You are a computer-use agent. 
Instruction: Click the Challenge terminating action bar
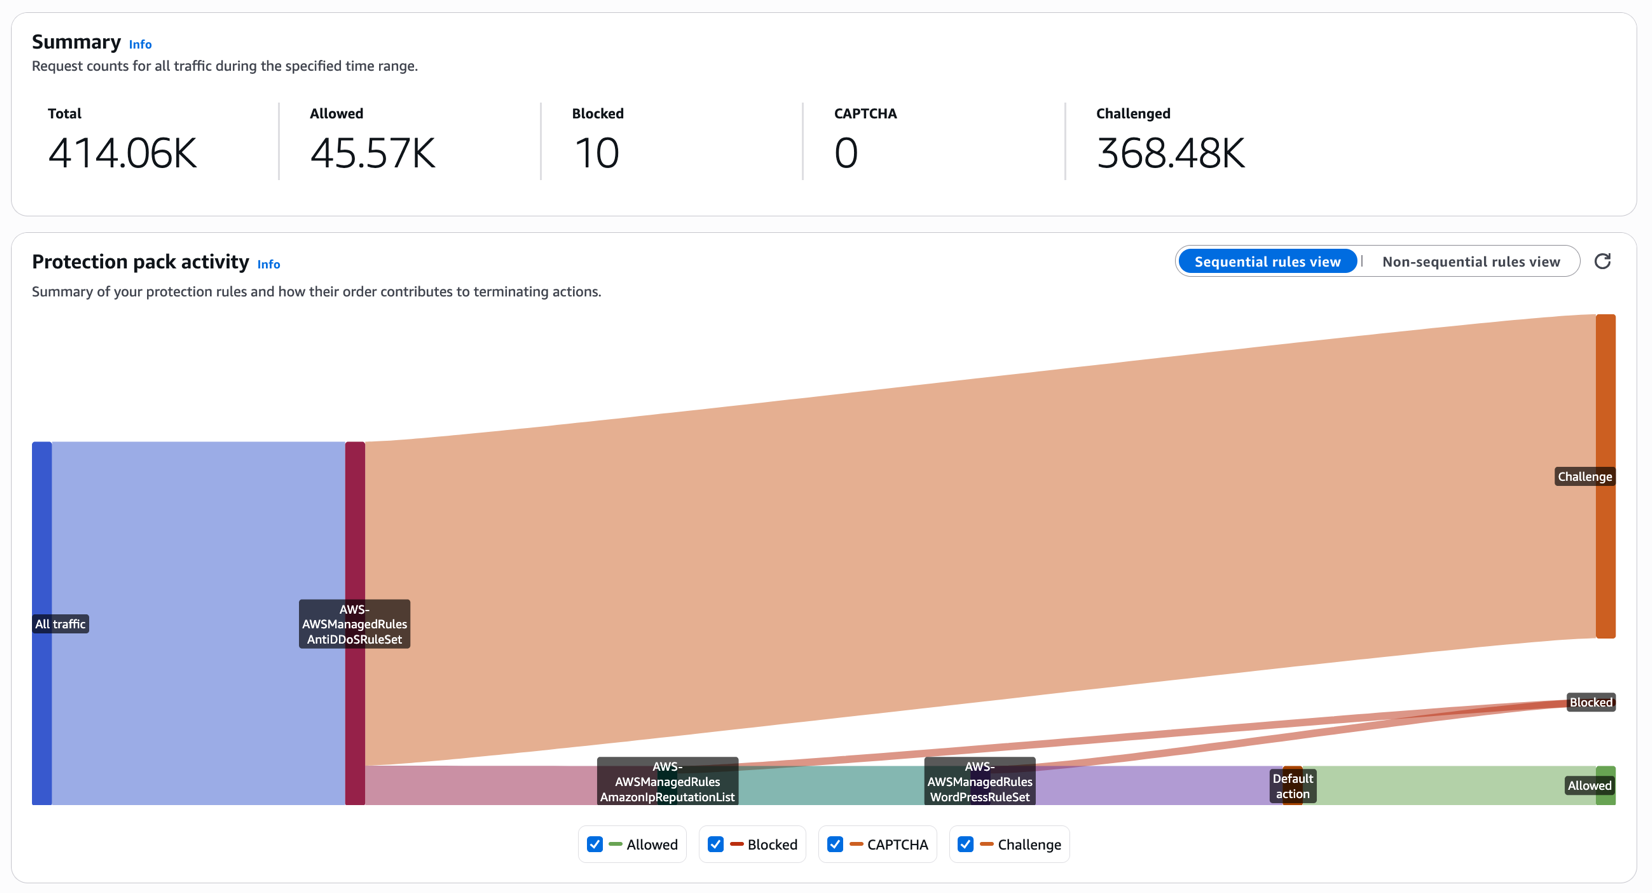click(1606, 476)
